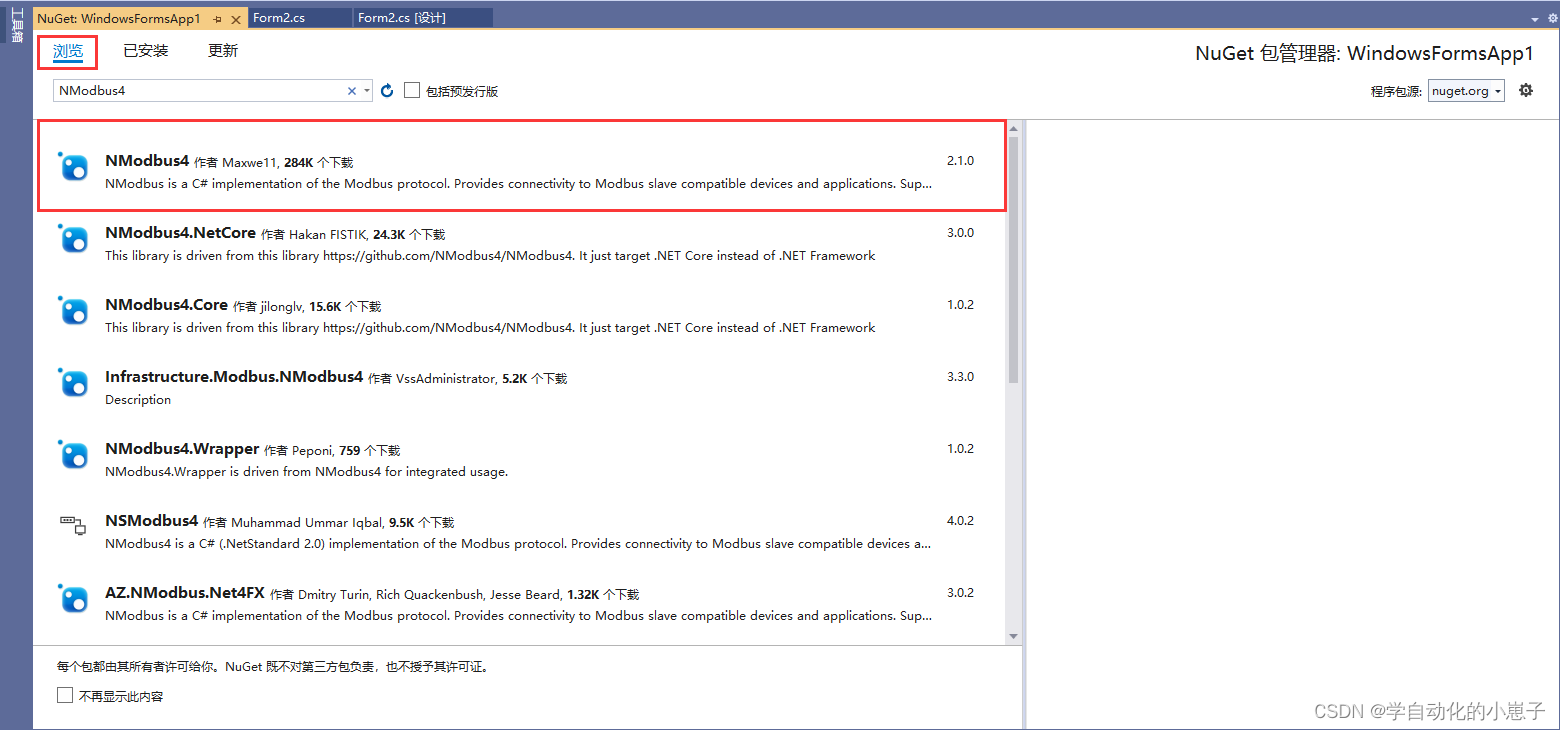The width and height of the screenshot is (1560, 730).
Task: Check the do not show again box
Action: click(x=65, y=695)
